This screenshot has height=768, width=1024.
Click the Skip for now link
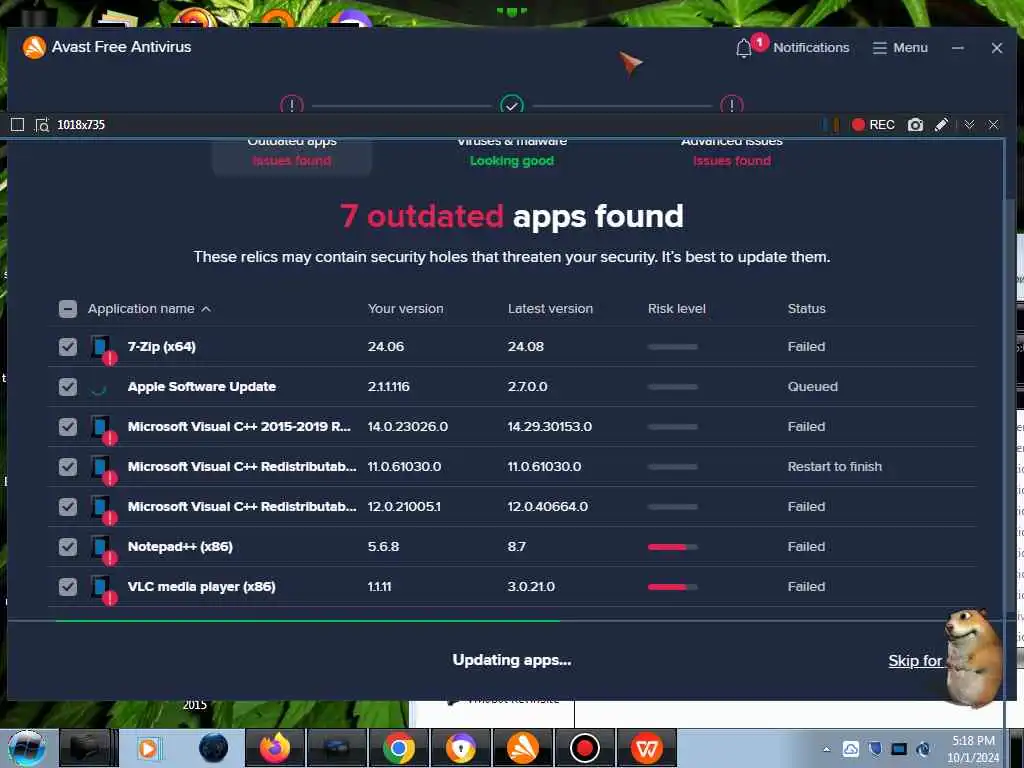(916, 661)
